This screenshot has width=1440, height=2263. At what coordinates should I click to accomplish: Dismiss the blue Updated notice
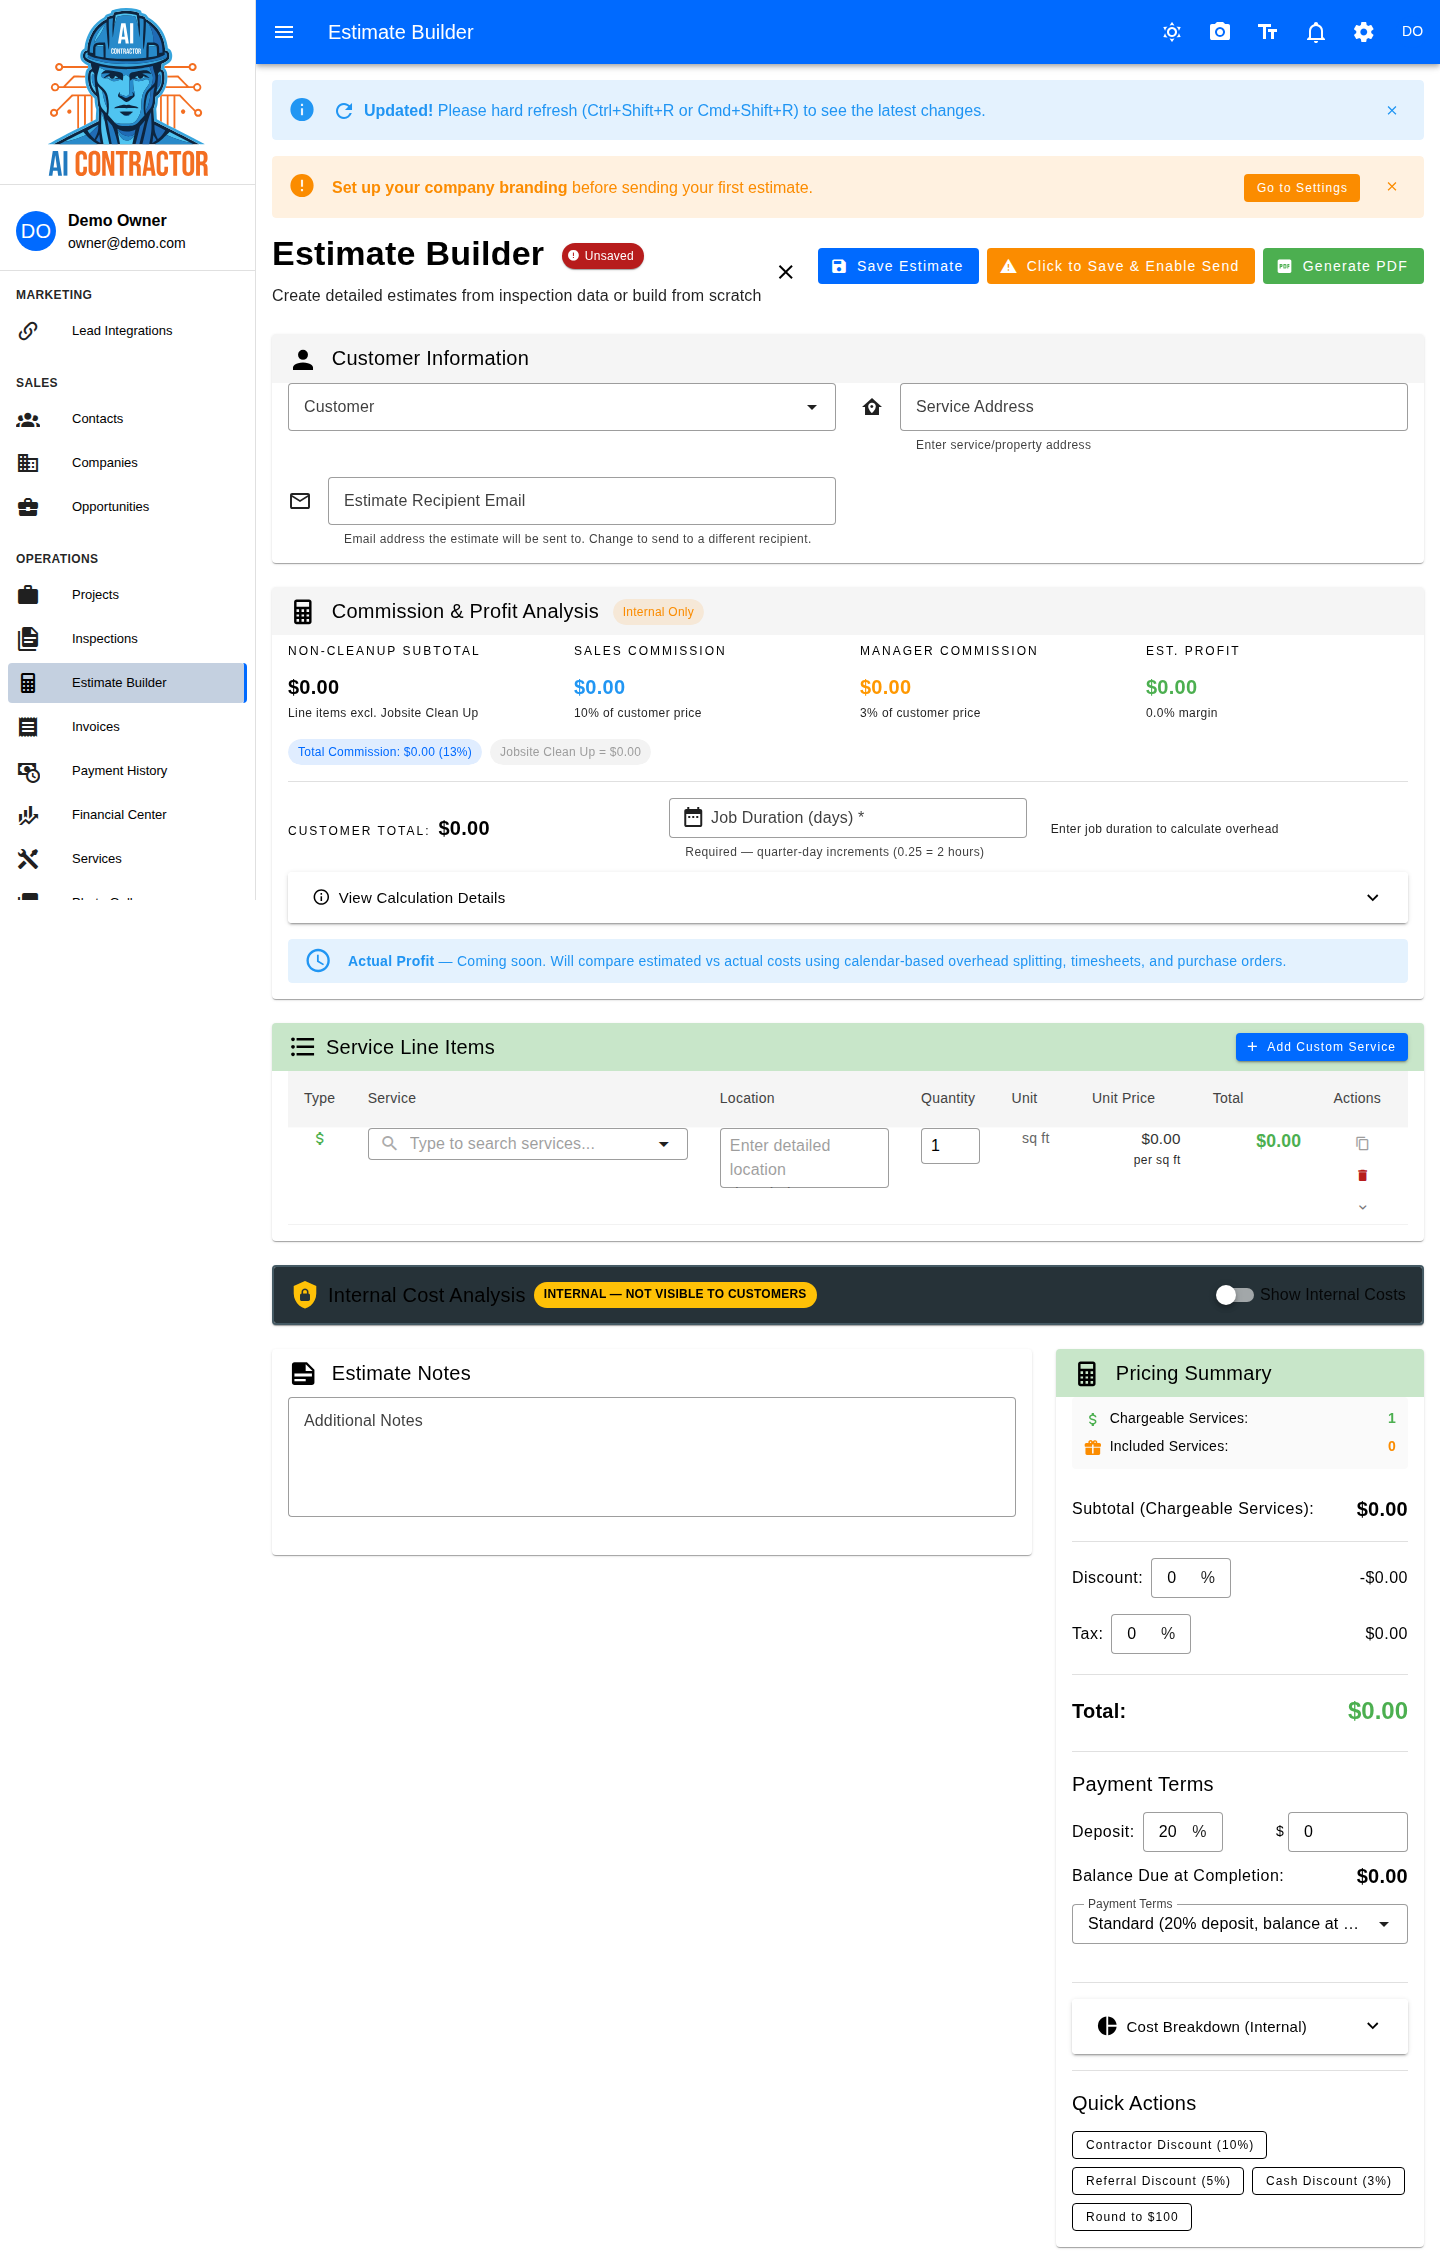[x=1392, y=110]
